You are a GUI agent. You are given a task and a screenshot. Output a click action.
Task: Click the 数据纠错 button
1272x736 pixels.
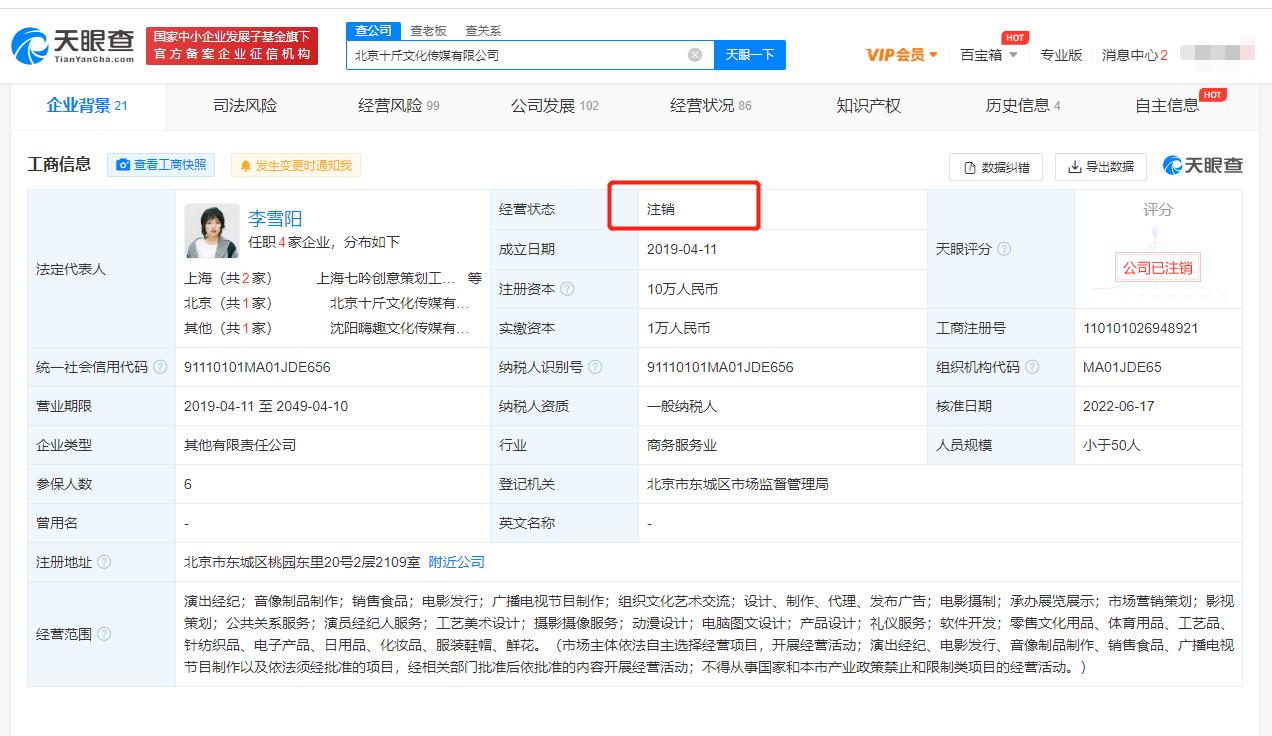click(996, 167)
